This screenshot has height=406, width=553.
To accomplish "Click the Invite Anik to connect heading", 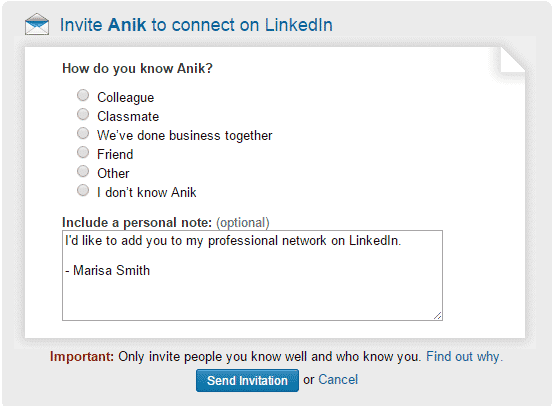I will (196, 25).
